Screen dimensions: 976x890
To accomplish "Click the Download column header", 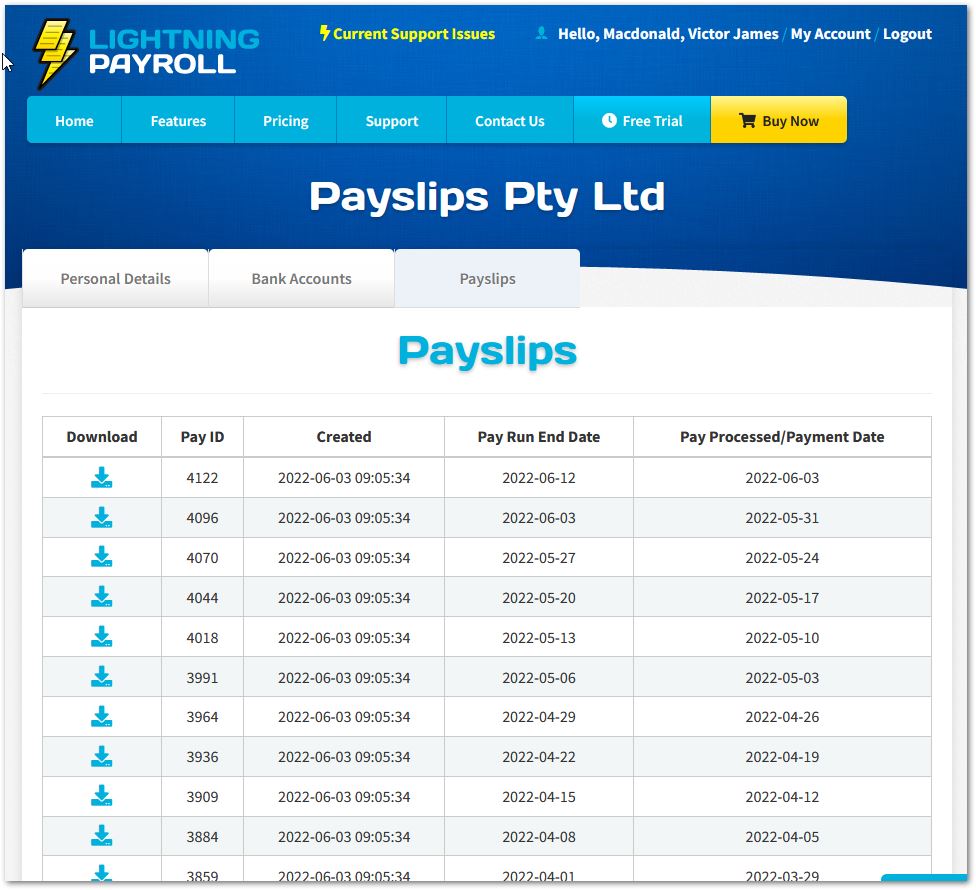I will (x=102, y=437).
